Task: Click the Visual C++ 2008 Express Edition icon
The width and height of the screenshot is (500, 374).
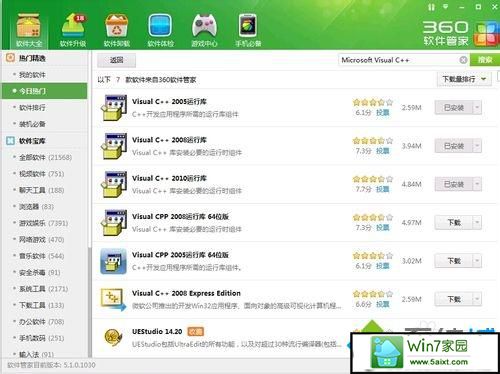Action: click(x=114, y=299)
